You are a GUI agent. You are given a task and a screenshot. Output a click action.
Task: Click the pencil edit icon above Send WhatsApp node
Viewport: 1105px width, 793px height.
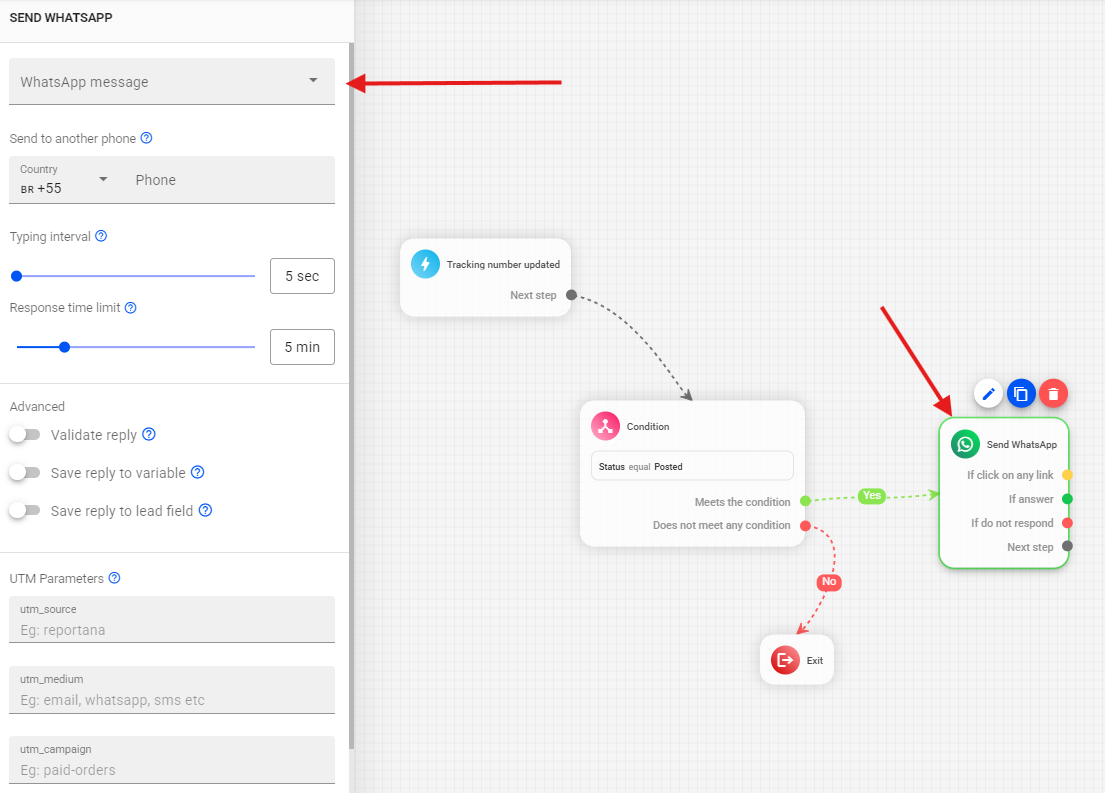point(989,394)
